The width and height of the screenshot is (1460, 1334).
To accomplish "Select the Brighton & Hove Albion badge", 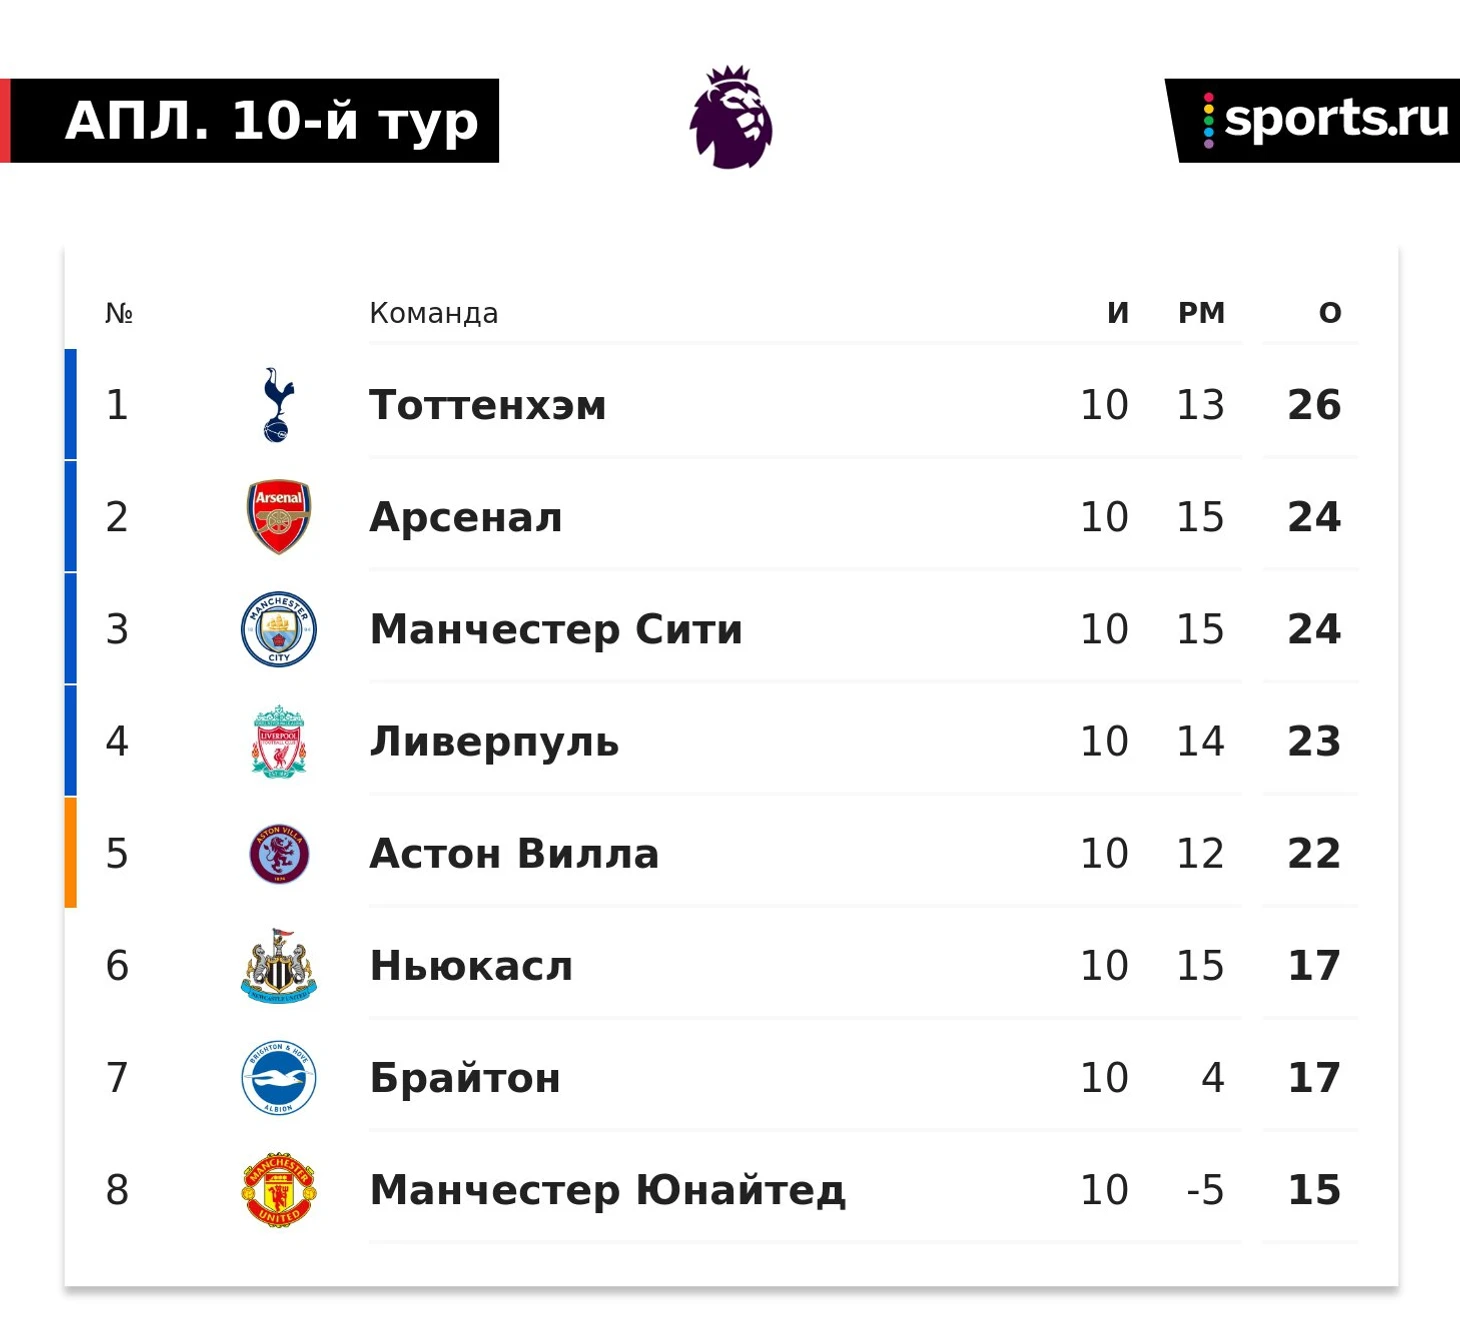I will pyautogui.click(x=279, y=1078).
